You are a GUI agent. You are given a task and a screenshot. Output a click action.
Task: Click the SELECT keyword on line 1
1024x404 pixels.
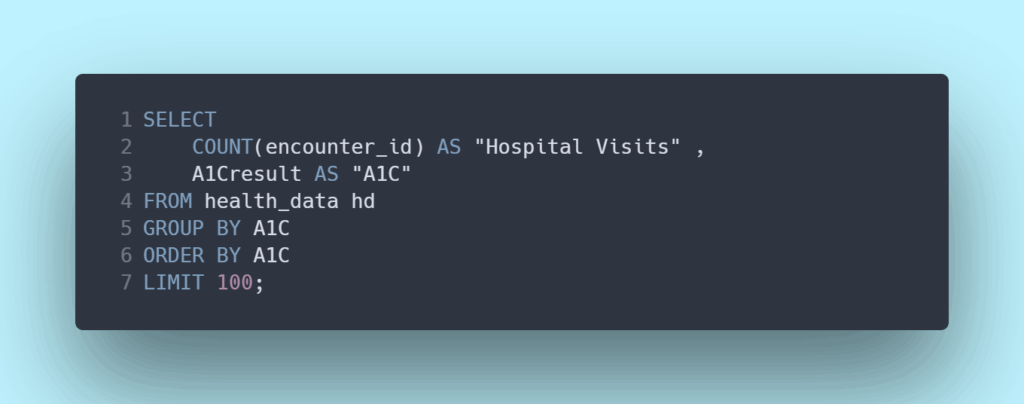(179, 120)
